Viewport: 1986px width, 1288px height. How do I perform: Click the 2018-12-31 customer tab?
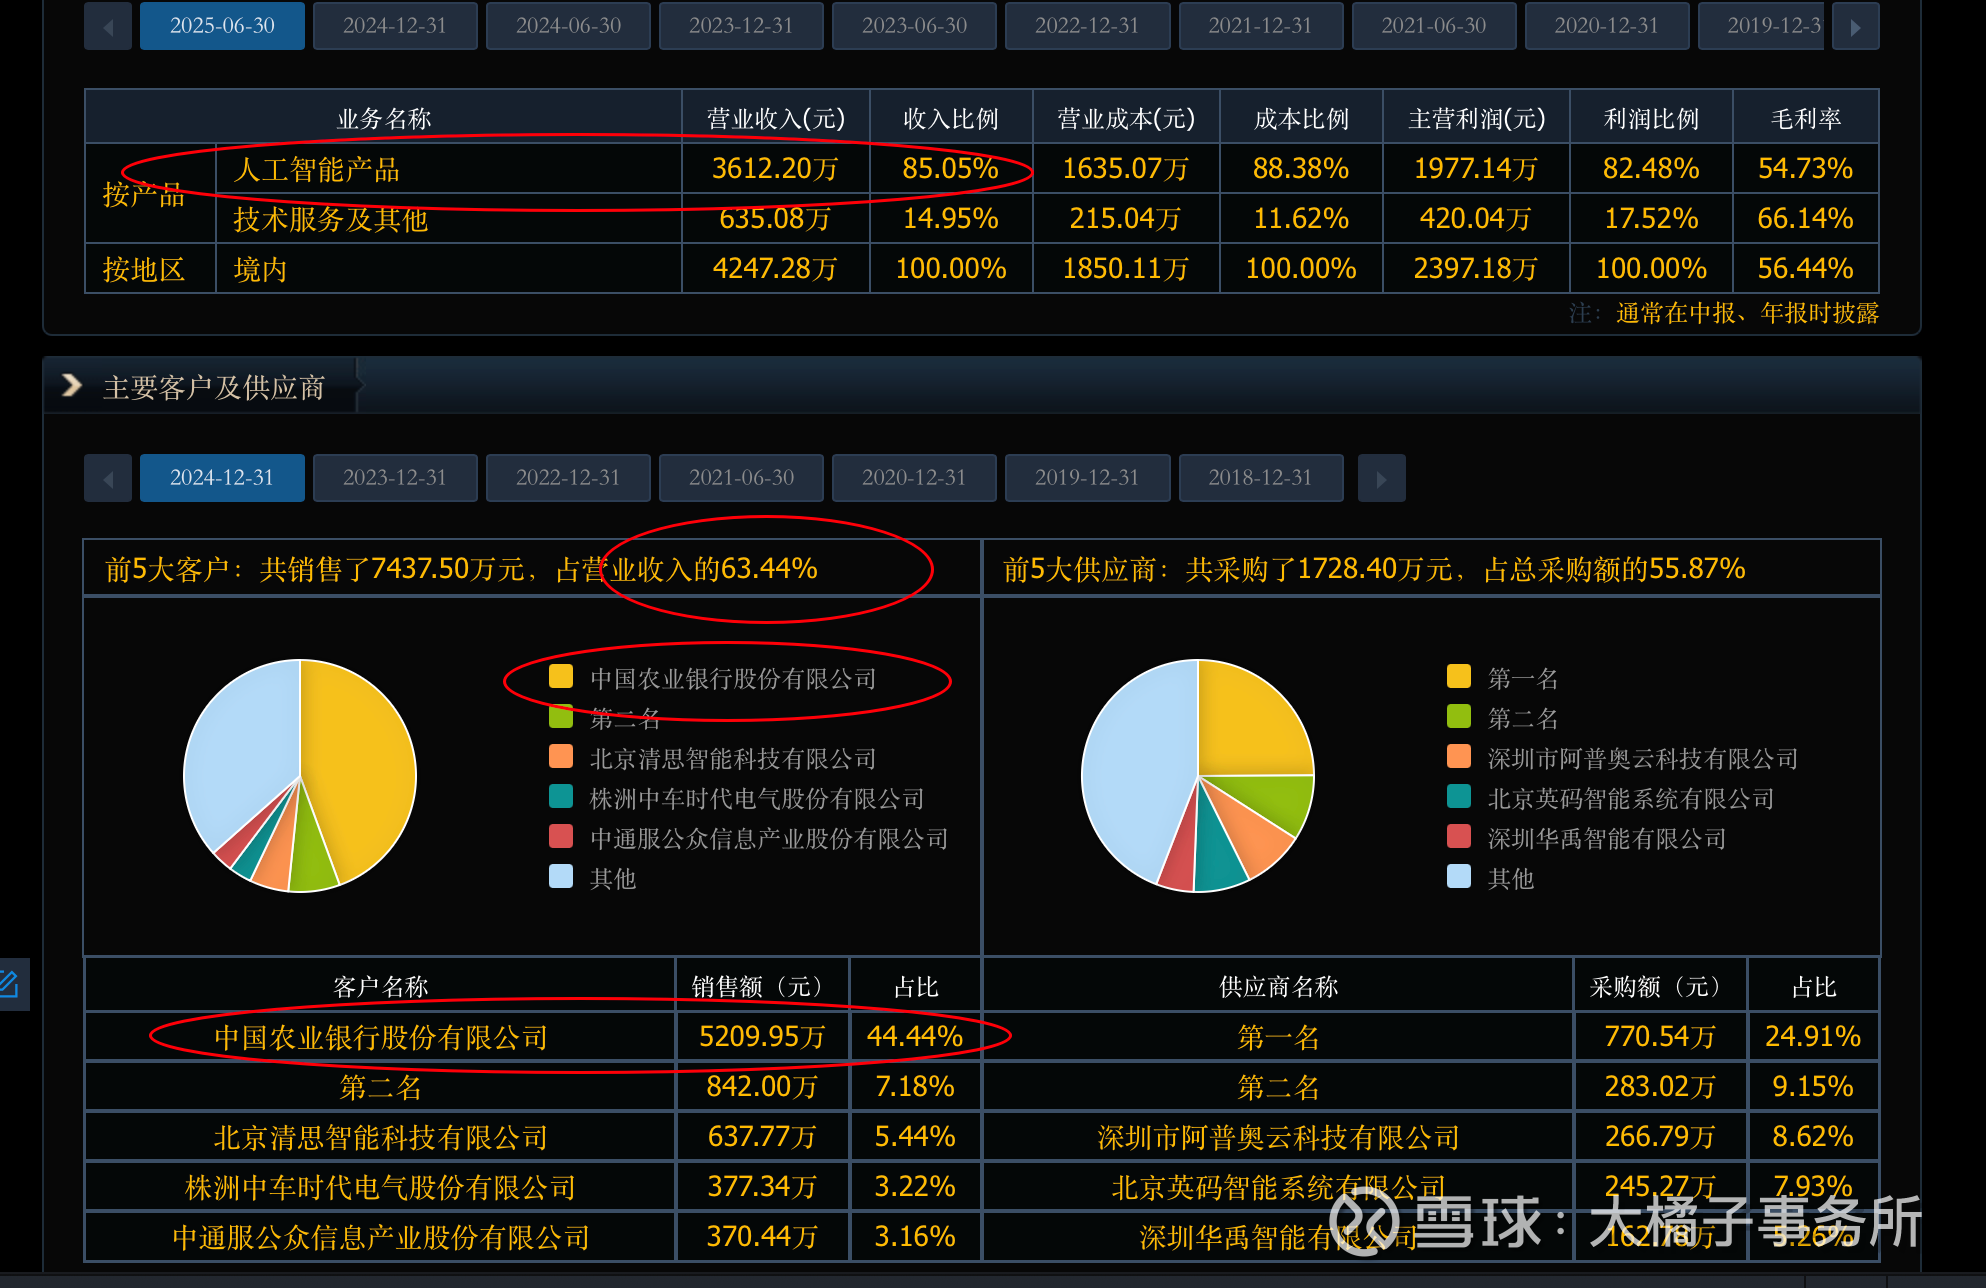tap(1260, 479)
